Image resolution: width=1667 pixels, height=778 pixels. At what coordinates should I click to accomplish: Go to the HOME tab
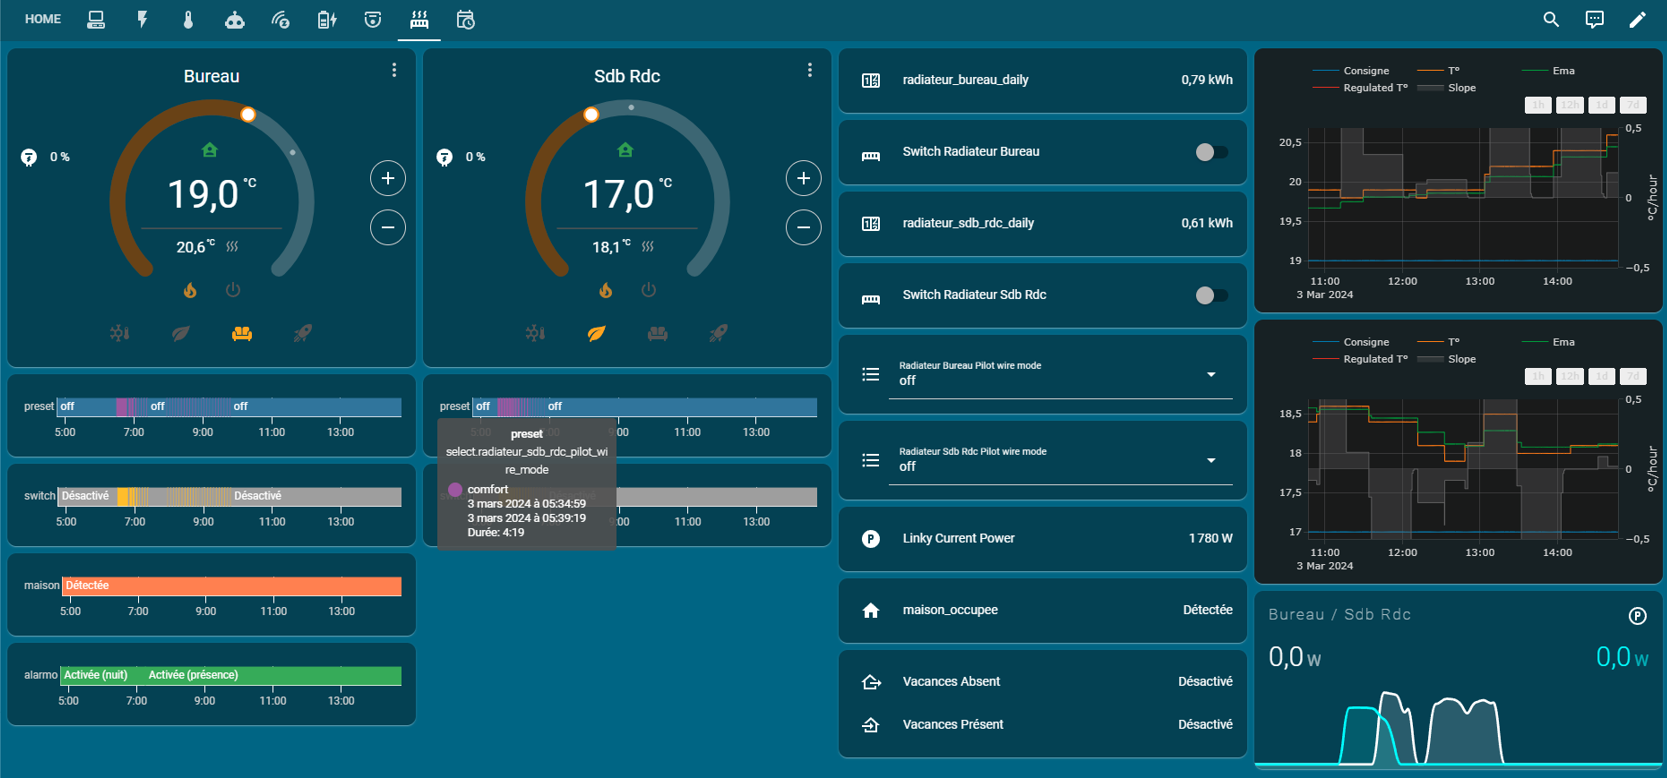pyautogui.click(x=43, y=20)
